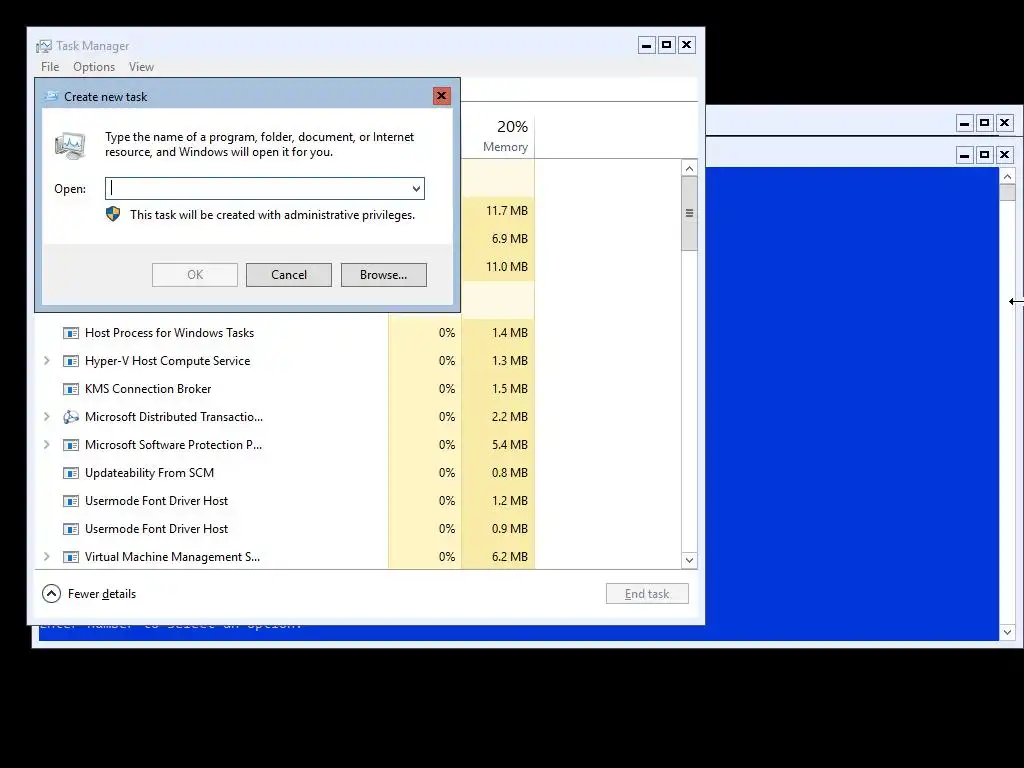Click the Updateability From SCM icon
Image resolution: width=1024 pixels, height=768 pixels.
(71, 473)
